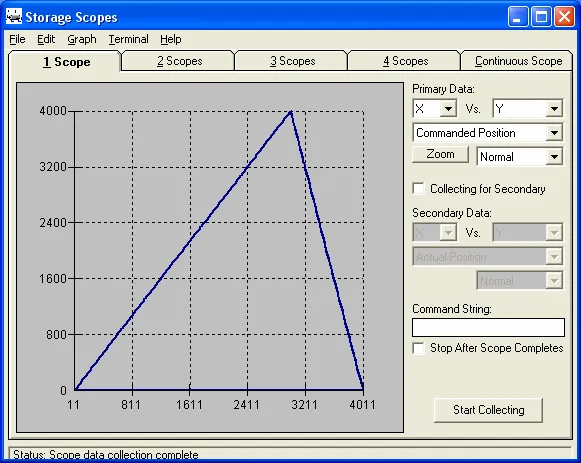Open the secondary Normal dropdown

(554, 281)
